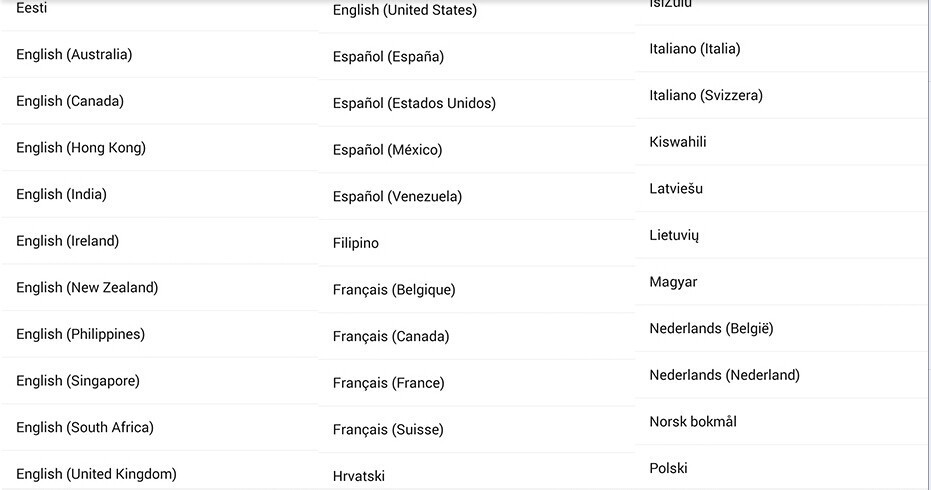
Task: Select English (Hong Kong) option
Action: (81, 148)
